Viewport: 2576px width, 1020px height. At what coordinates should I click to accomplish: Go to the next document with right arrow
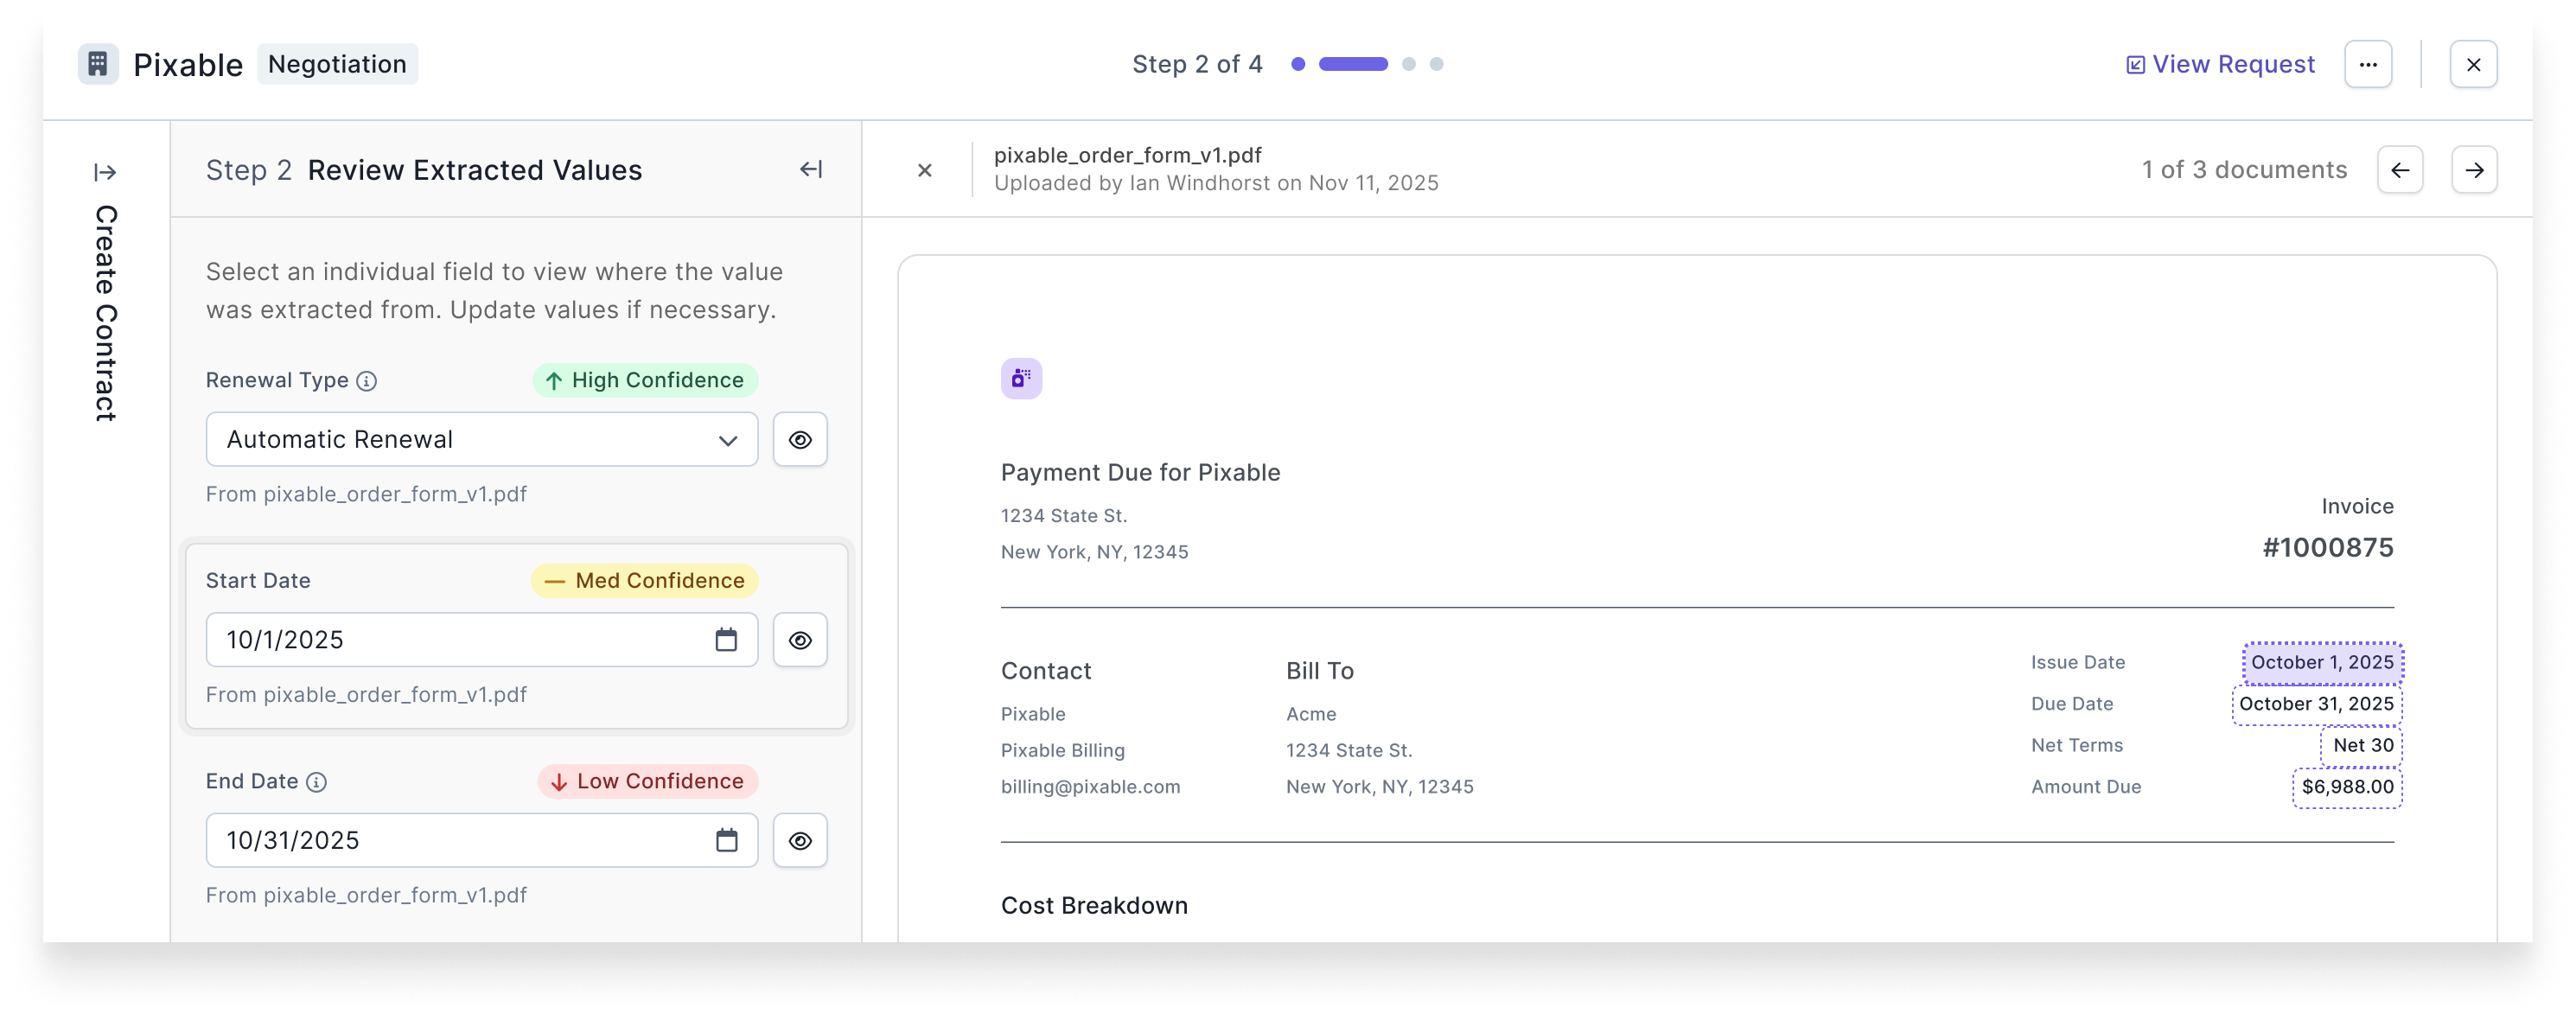(x=2475, y=169)
